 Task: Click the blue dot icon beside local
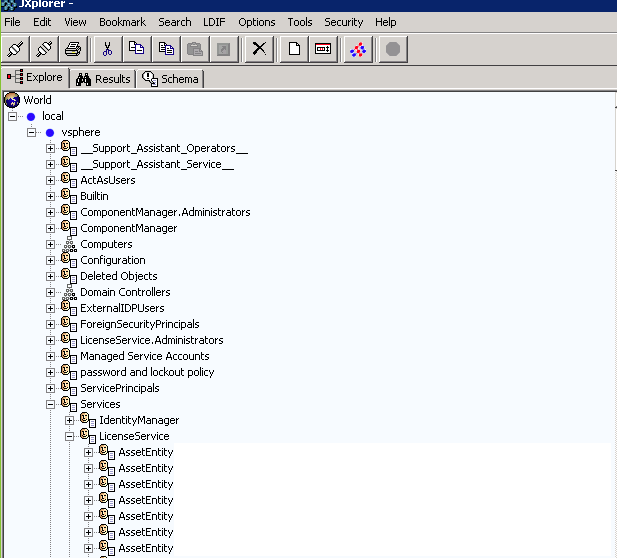click(x=31, y=116)
